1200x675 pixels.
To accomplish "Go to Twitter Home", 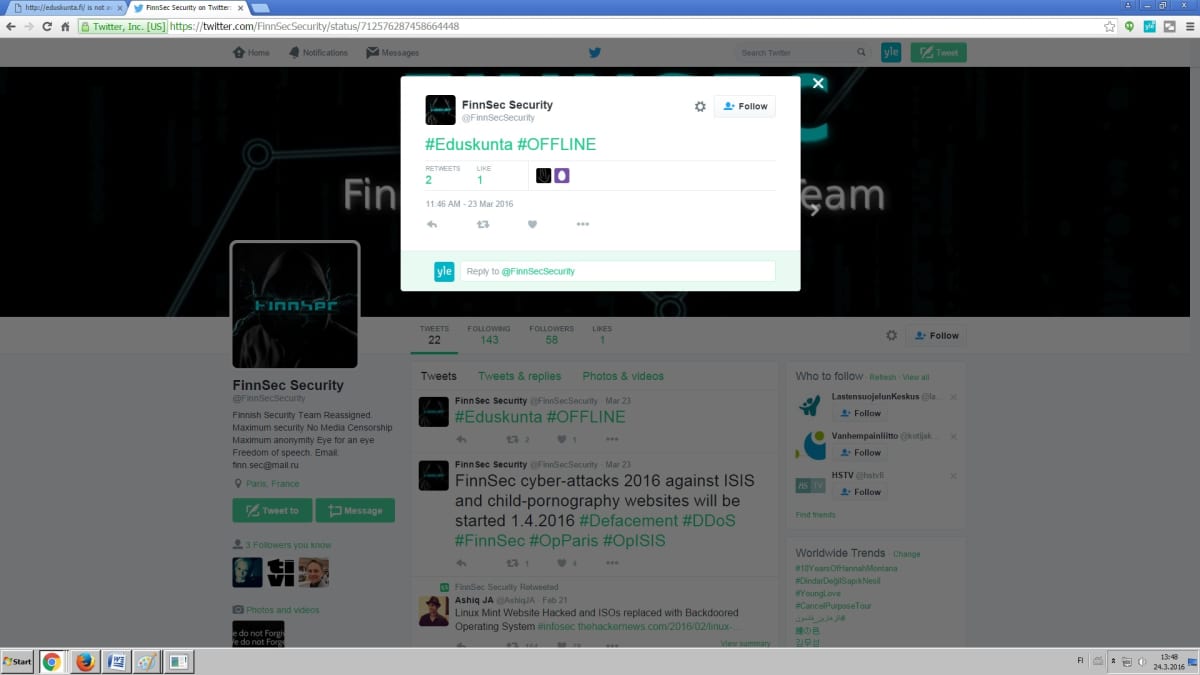I will (x=251, y=53).
